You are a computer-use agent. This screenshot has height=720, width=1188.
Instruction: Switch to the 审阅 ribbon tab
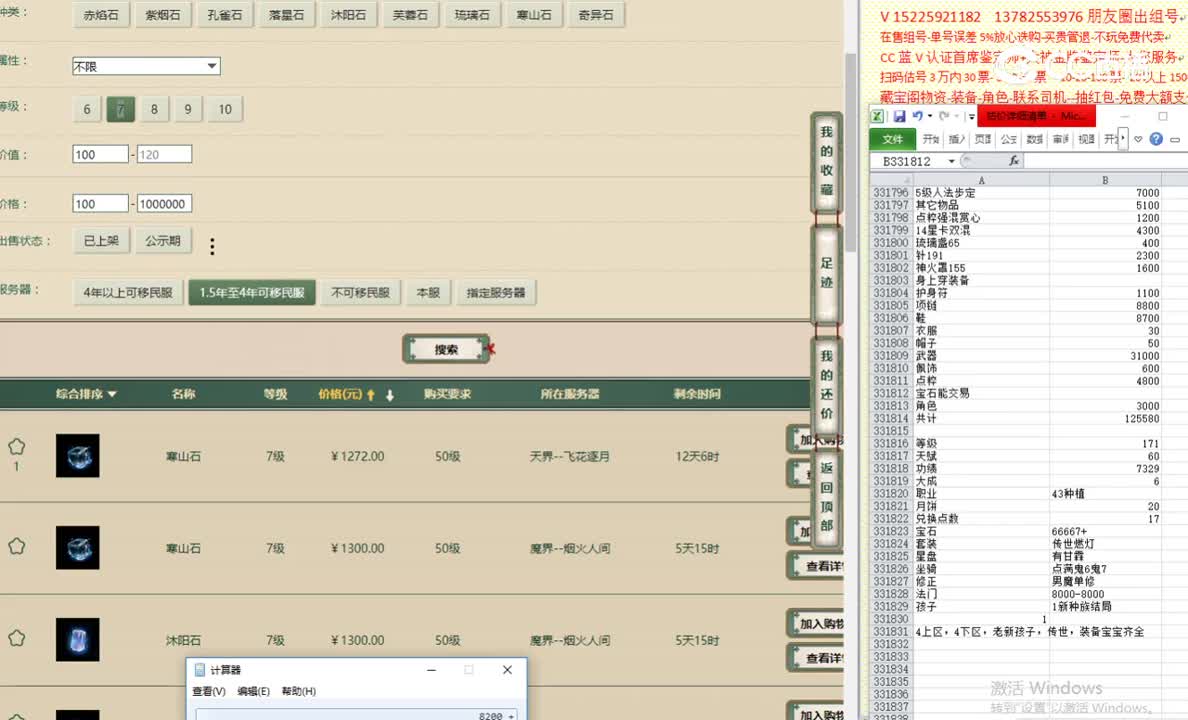1061,139
